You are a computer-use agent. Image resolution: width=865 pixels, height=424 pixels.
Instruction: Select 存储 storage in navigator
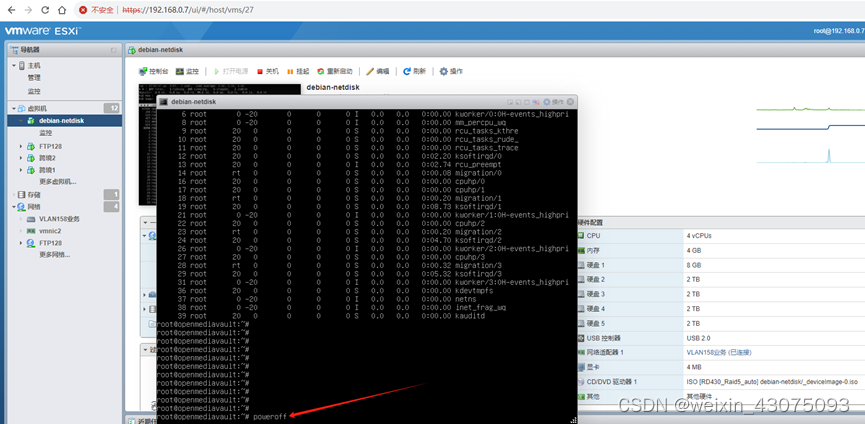coord(33,195)
